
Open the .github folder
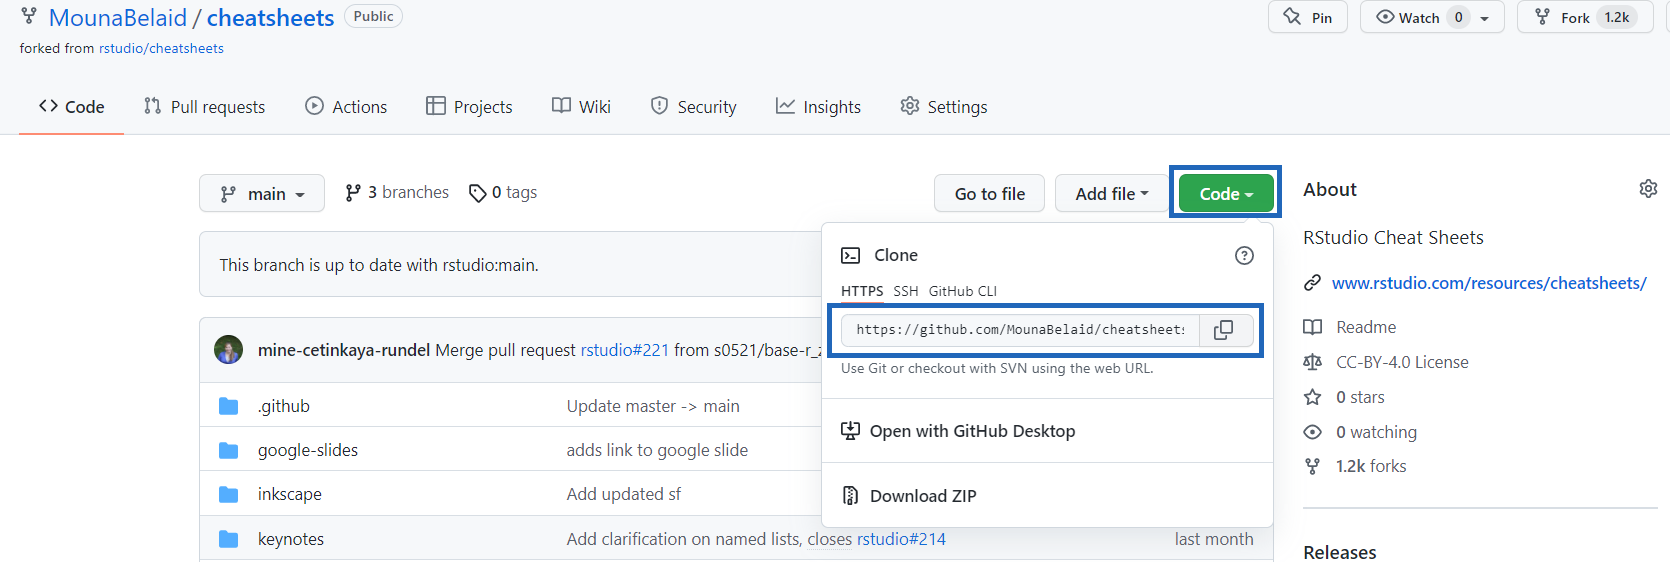click(284, 406)
